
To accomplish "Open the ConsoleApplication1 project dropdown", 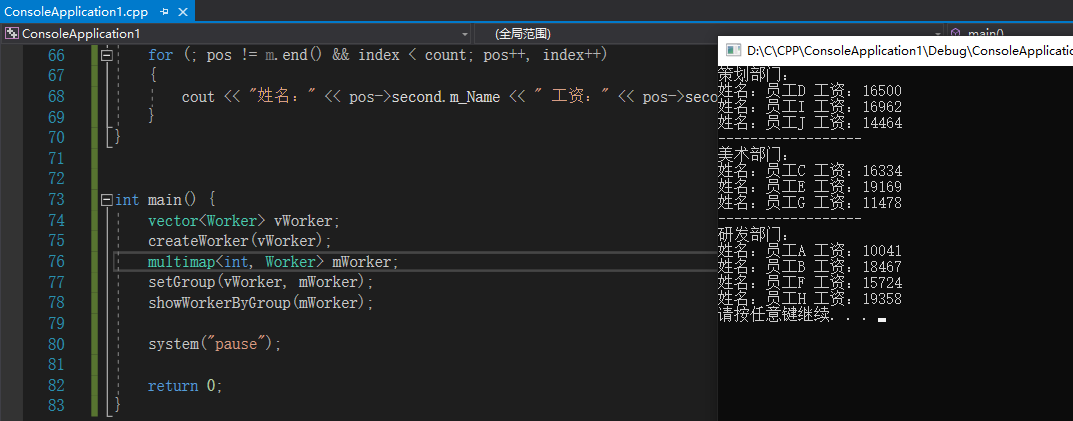I will point(465,34).
